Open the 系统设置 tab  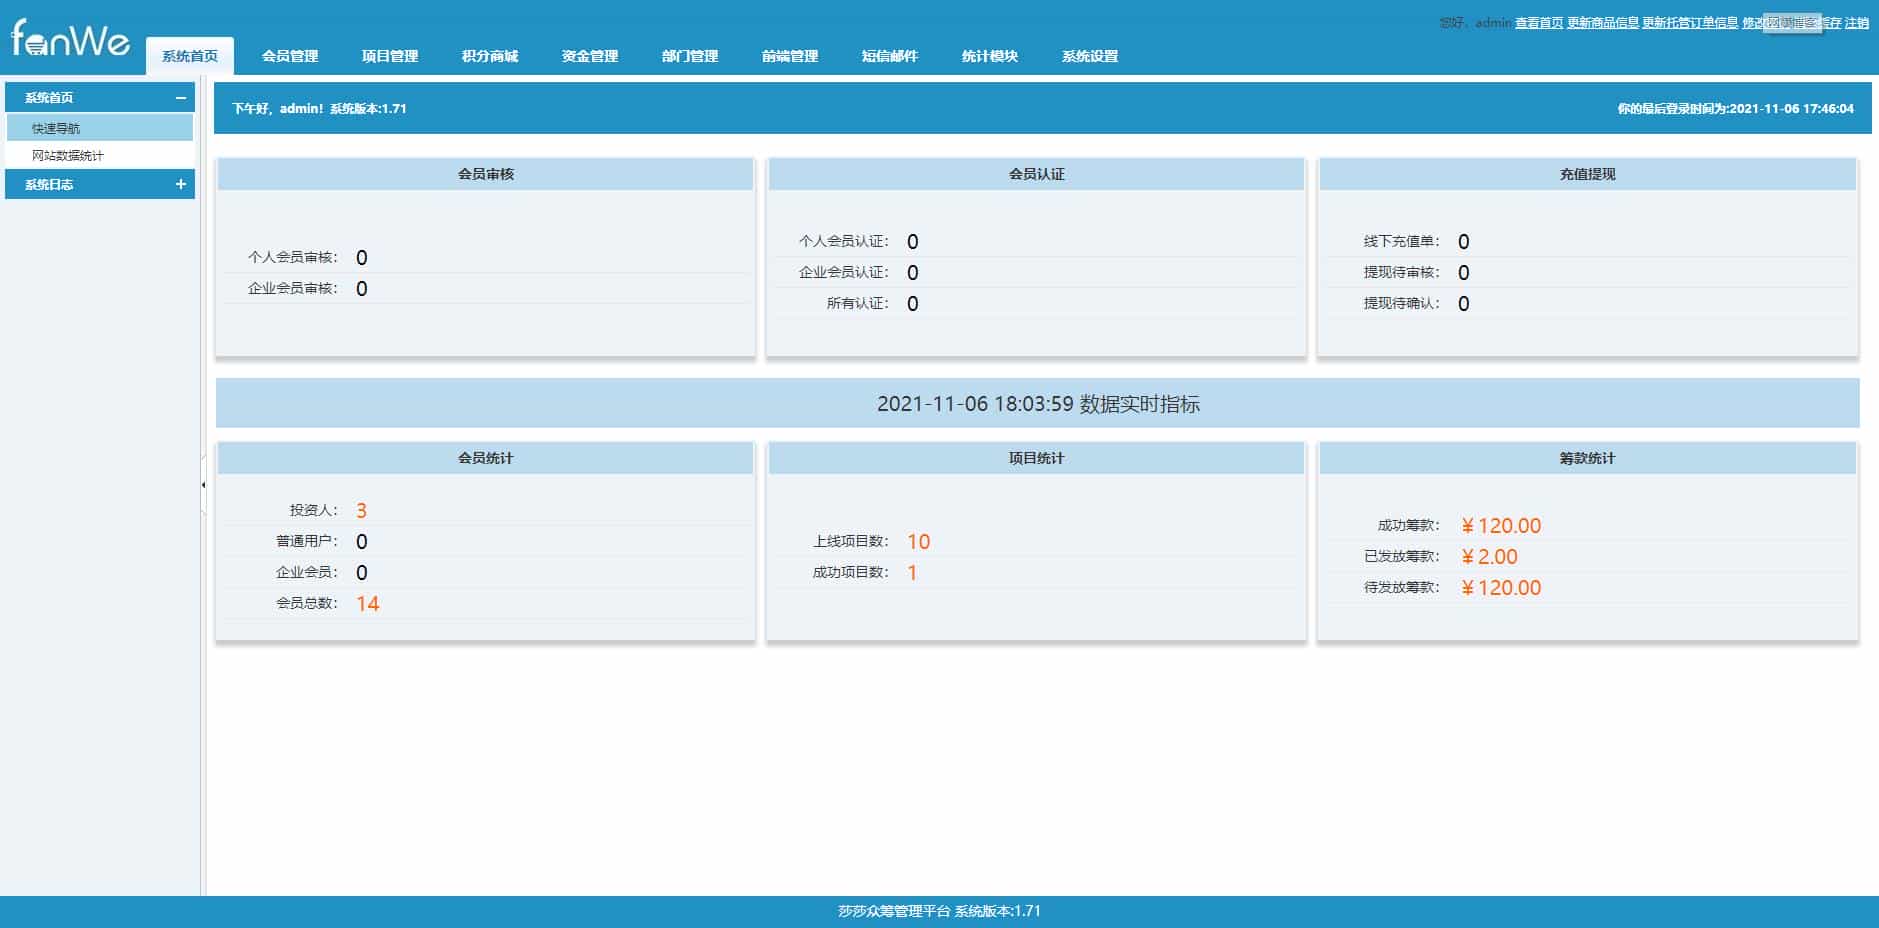click(x=1090, y=56)
